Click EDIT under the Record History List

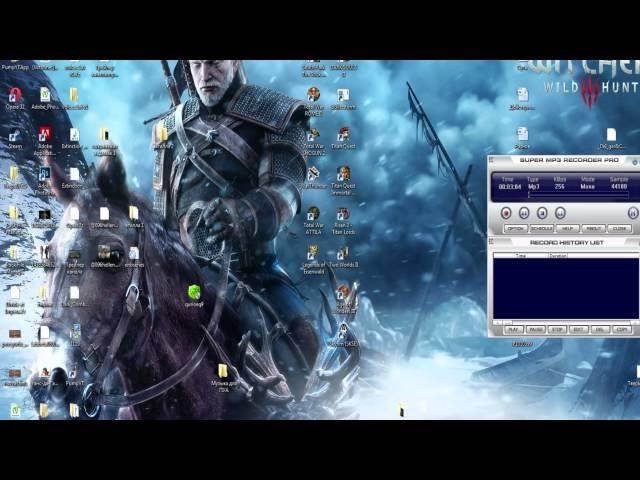click(x=579, y=329)
